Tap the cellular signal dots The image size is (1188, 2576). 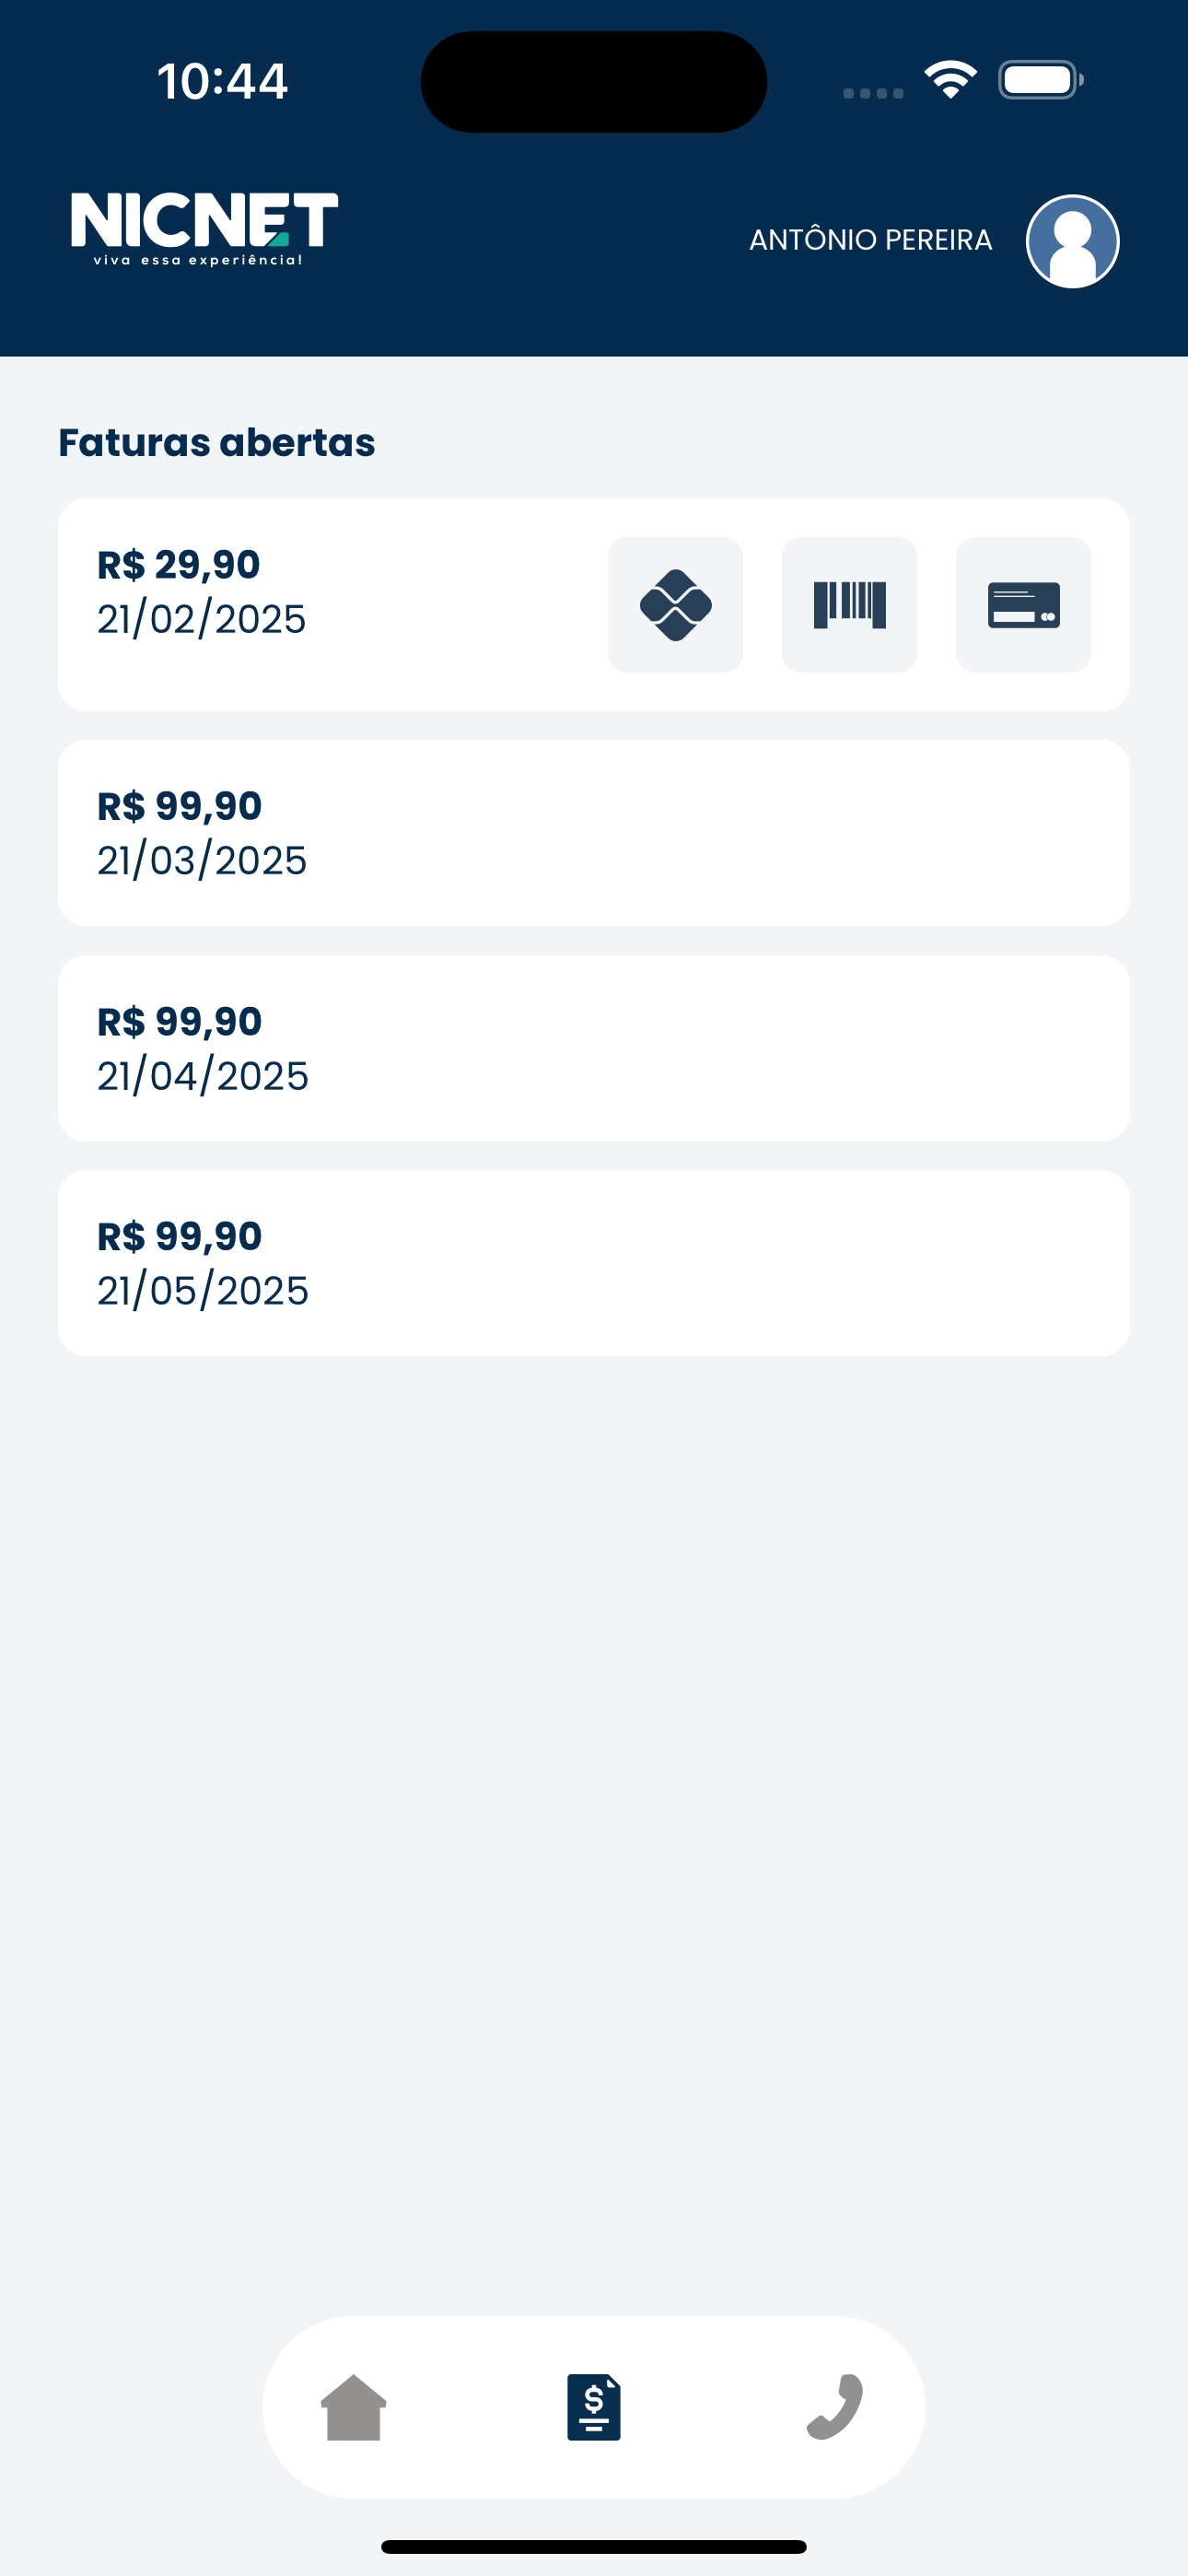coord(873,93)
